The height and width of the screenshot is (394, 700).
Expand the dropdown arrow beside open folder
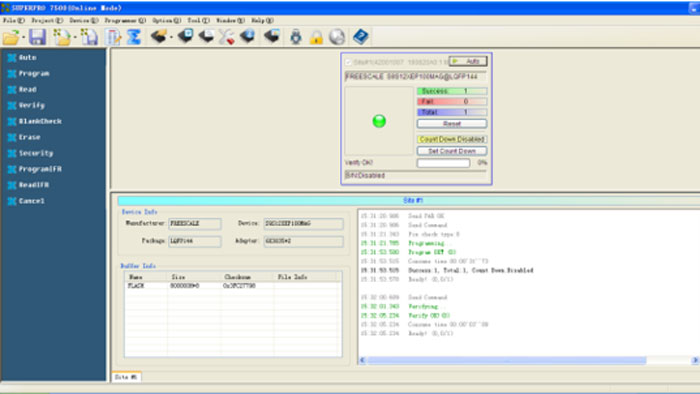coord(23,37)
